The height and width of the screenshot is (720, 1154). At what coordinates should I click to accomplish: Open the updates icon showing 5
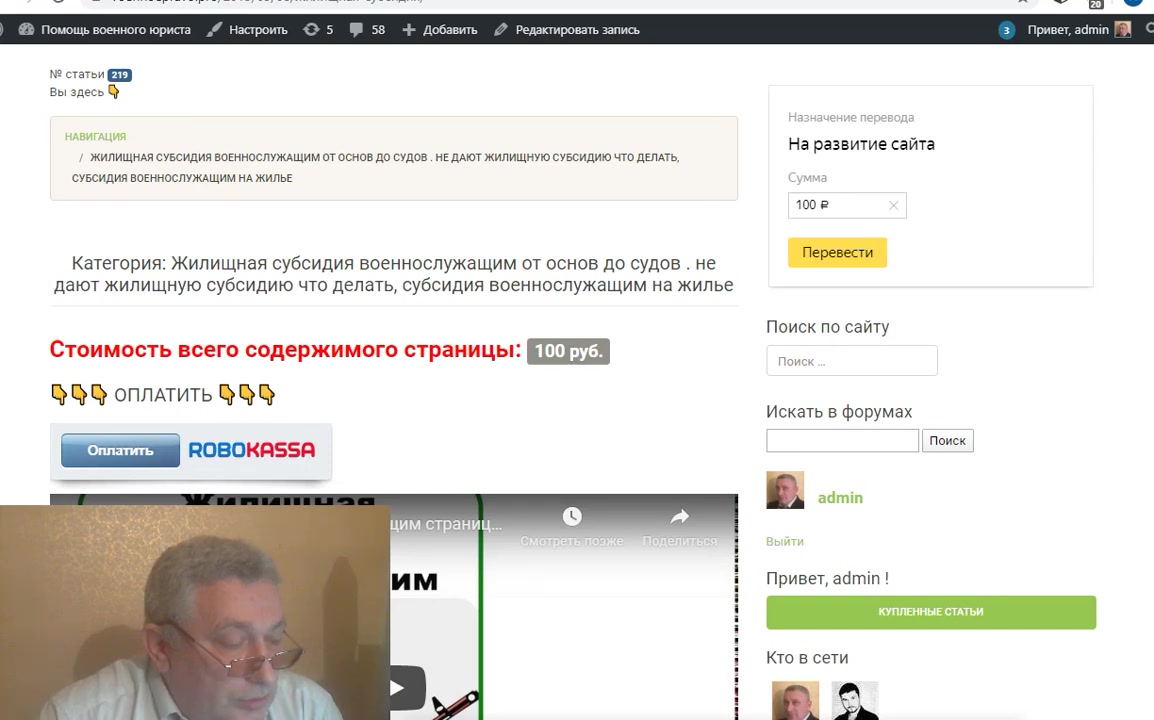[318, 29]
